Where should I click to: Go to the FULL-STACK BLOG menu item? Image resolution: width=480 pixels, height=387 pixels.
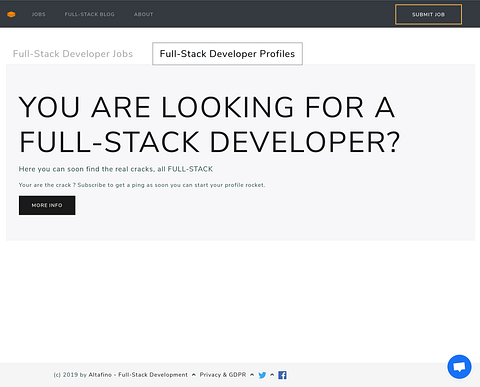89,14
